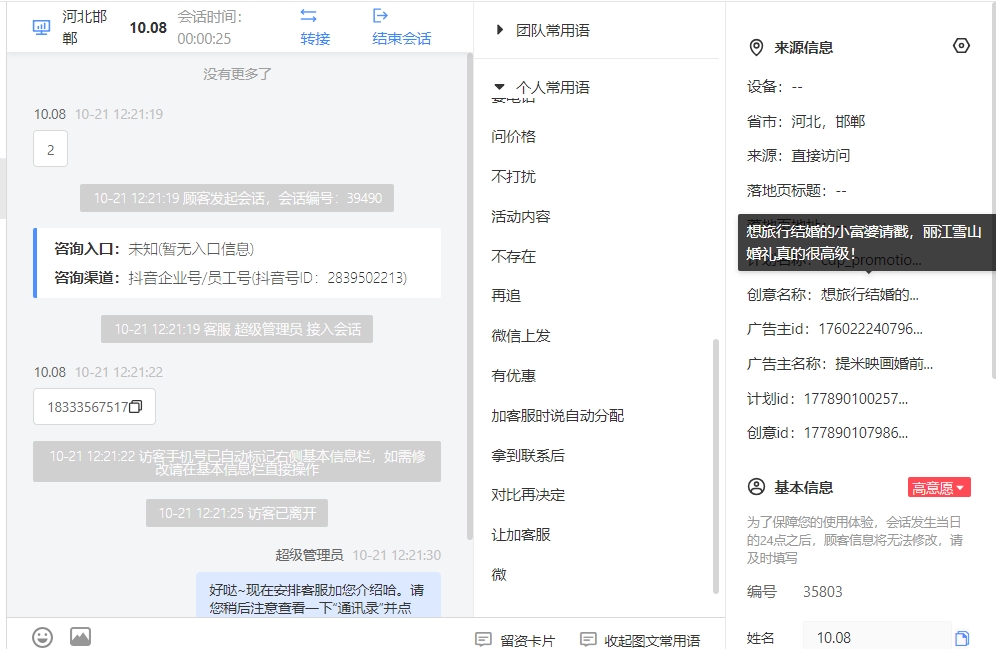This screenshot has height=649, width=996.
Task: Click 收起图文常用语 text button
Action: [652, 641]
